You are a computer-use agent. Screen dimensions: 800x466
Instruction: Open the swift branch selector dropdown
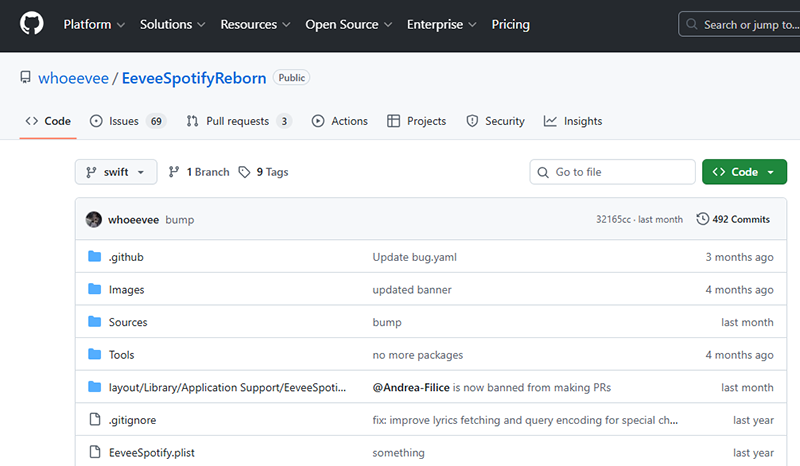(116, 172)
